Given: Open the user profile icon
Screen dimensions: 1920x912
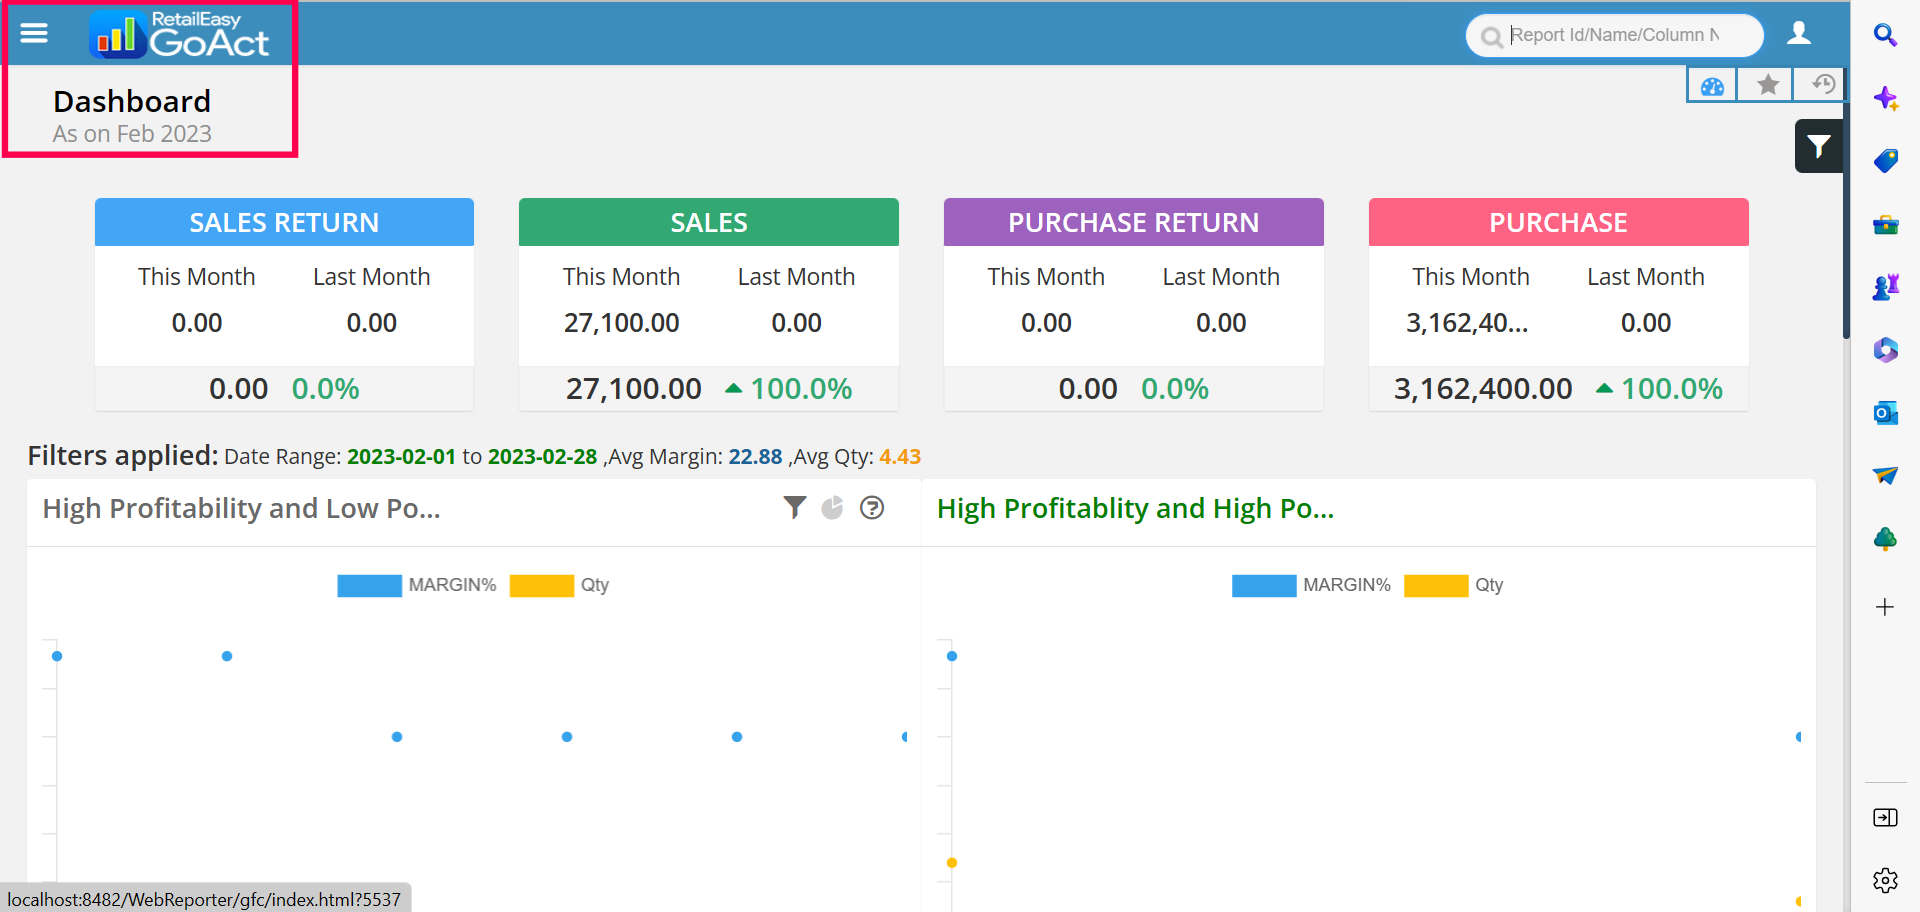Looking at the screenshot, I should (1799, 34).
